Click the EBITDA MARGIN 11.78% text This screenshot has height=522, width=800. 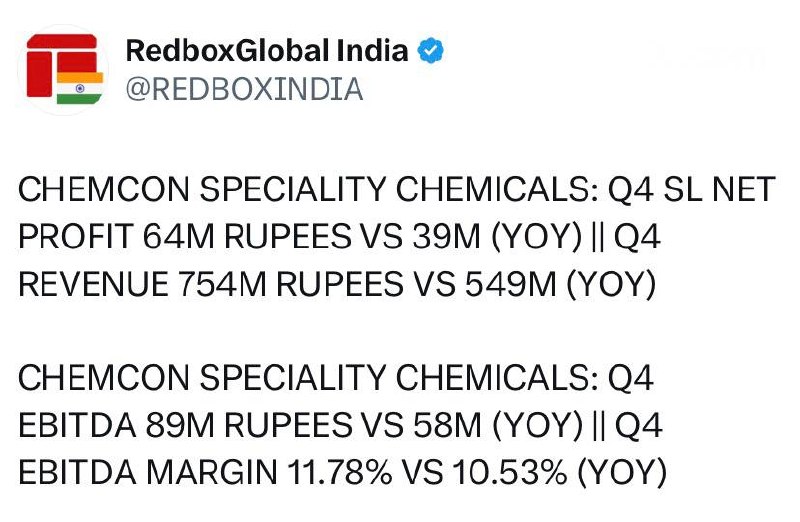[205, 472]
